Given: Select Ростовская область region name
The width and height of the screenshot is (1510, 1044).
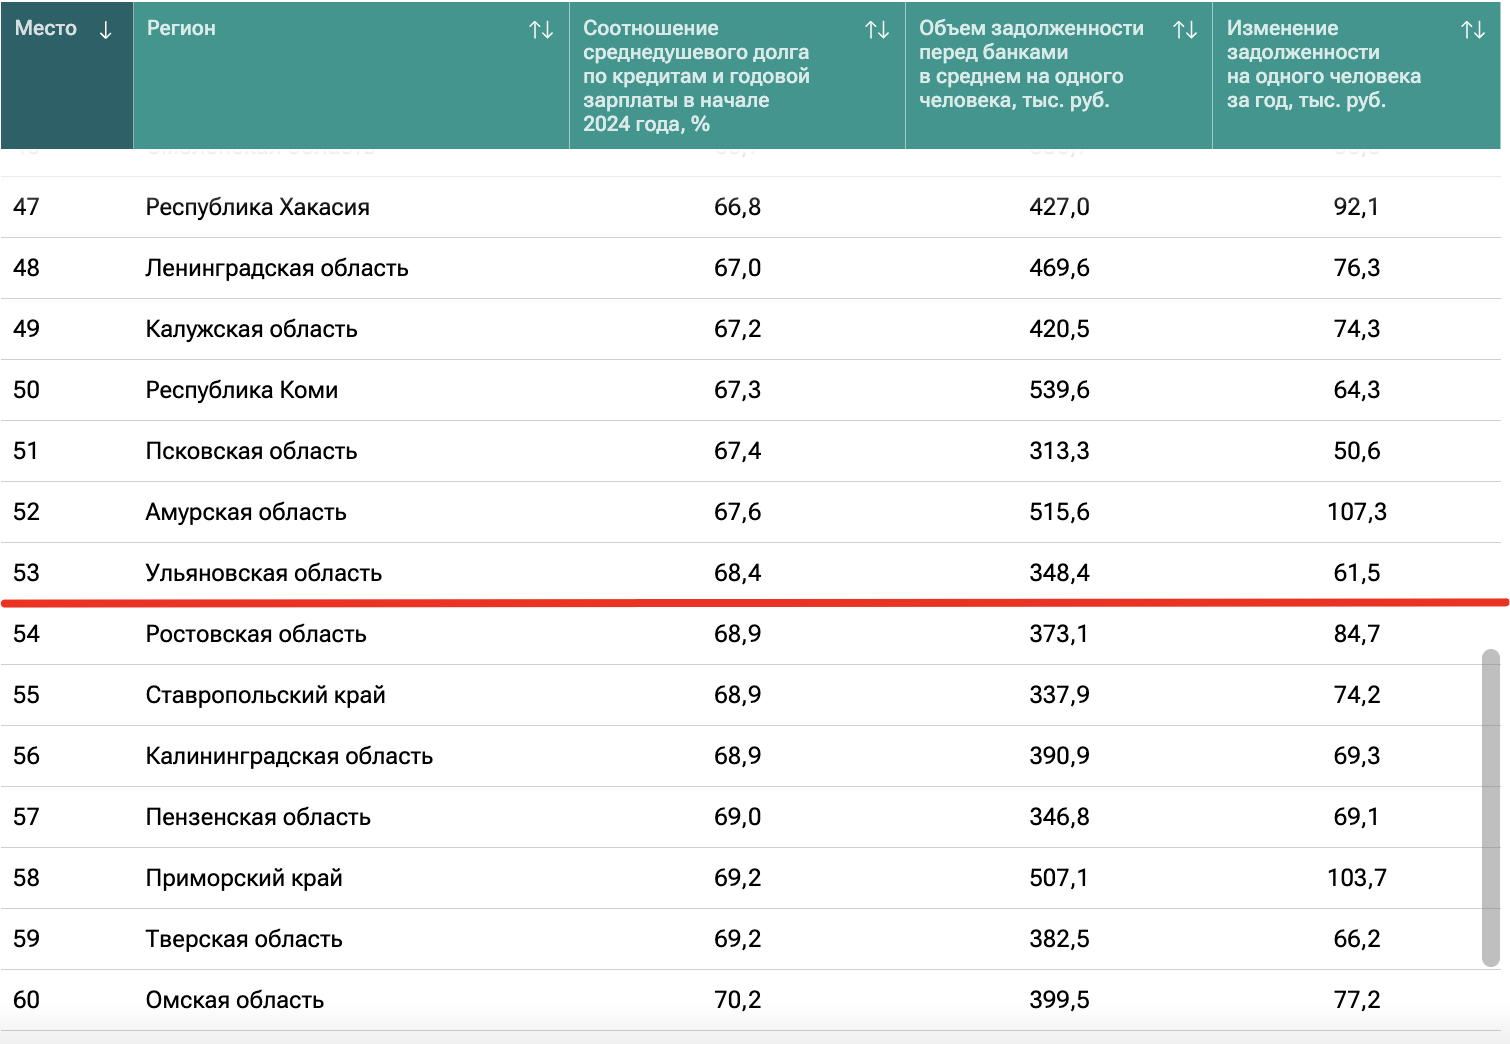Looking at the screenshot, I should point(256,634).
